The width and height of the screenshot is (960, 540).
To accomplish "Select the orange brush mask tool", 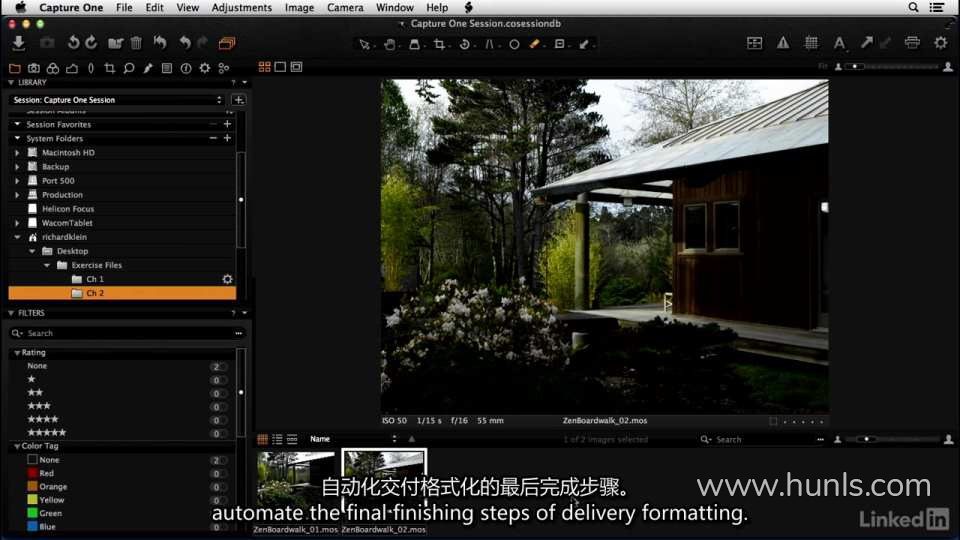I will [x=534, y=44].
